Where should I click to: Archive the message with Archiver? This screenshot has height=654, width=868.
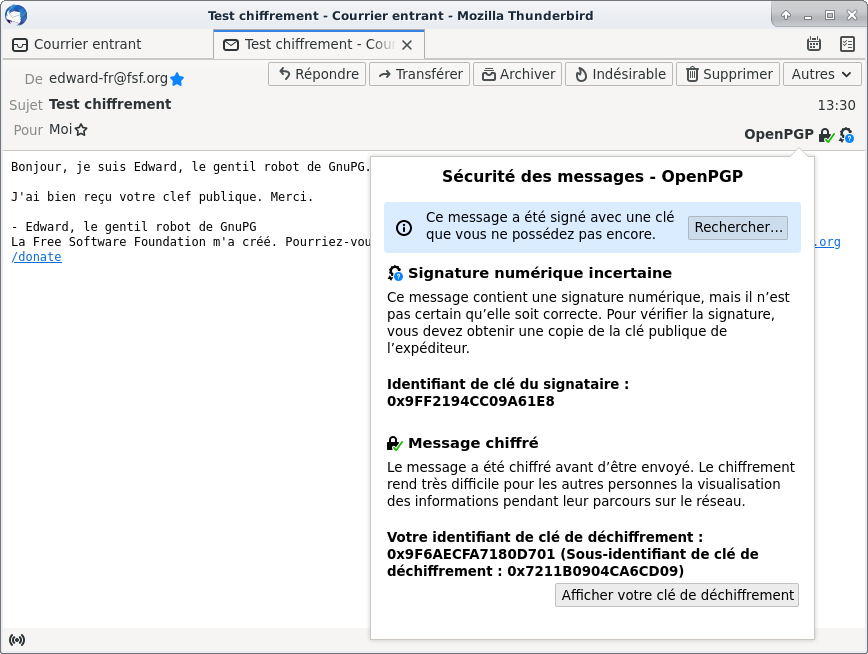click(518, 74)
